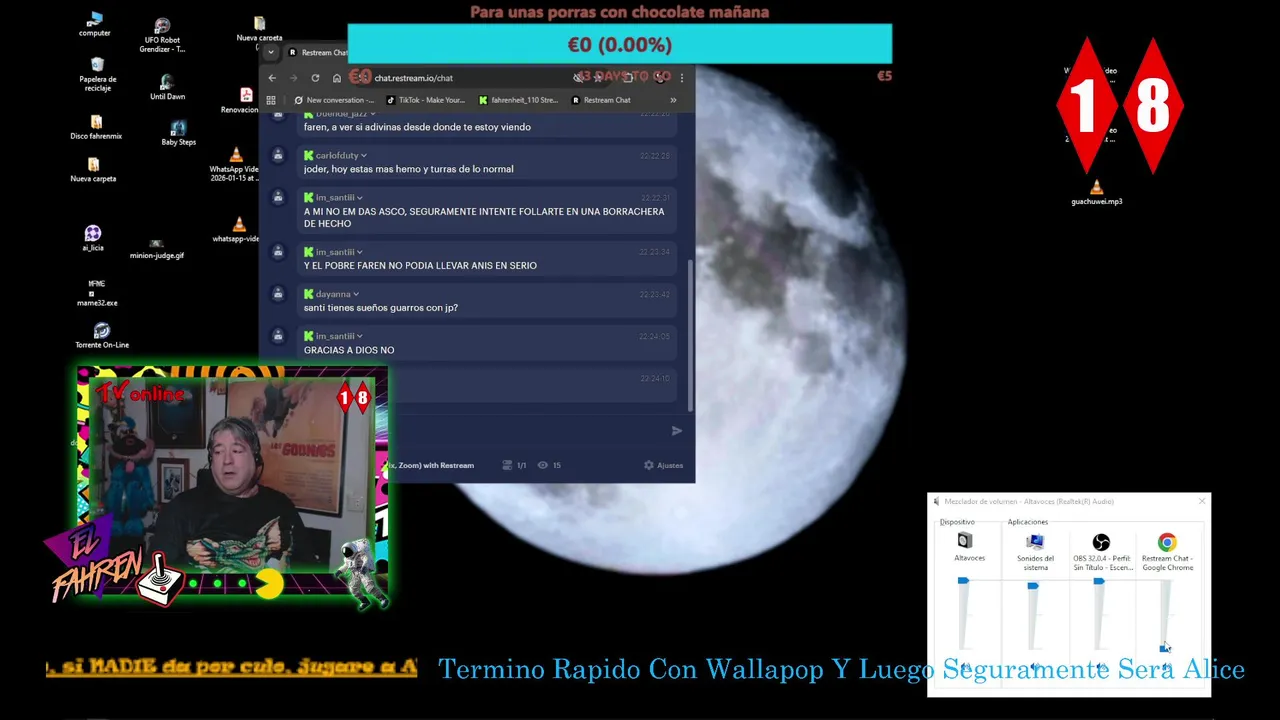1280x720 pixels.
Task: Click message 'santi tienes sueños guarros con jp?'
Action: [381, 308]
